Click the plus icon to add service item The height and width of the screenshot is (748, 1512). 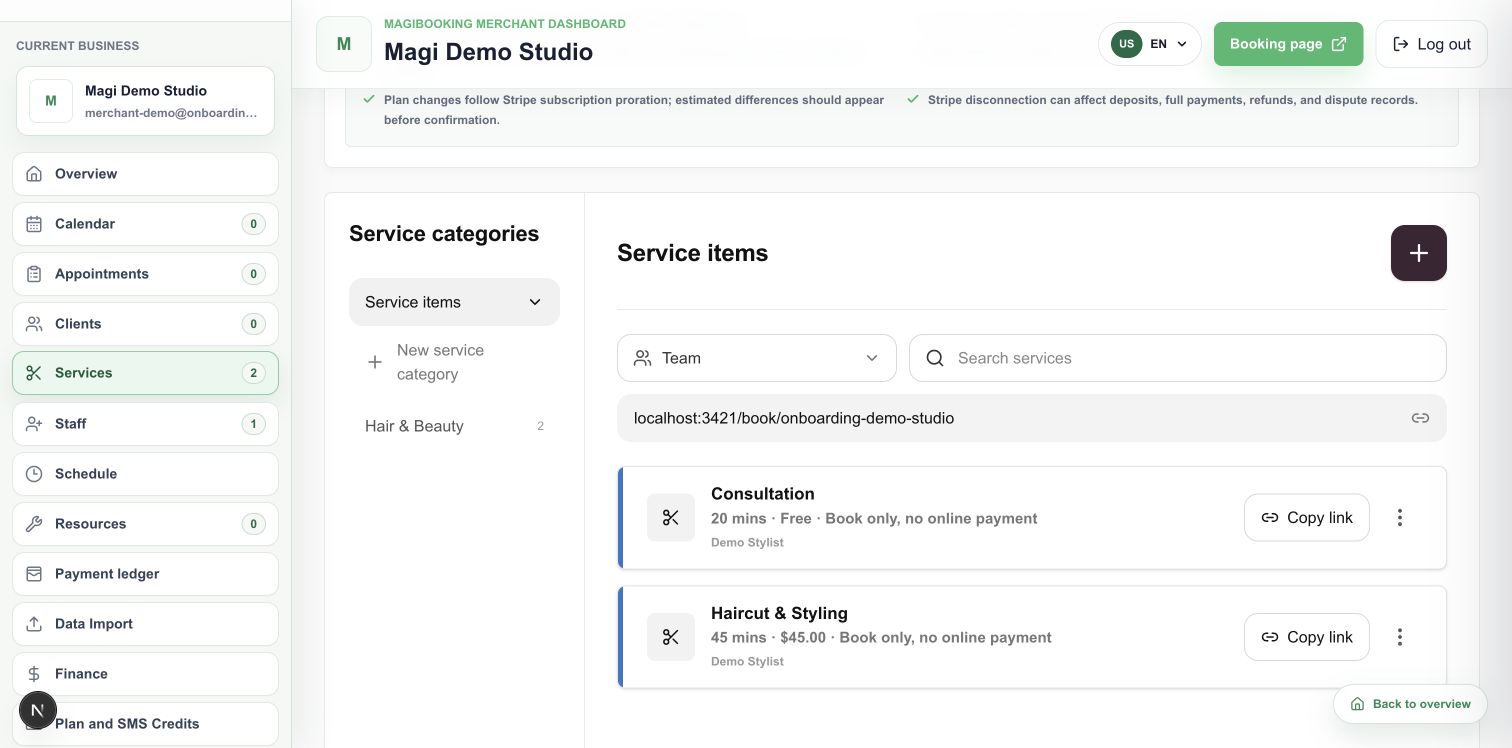tap(1418, 253)
